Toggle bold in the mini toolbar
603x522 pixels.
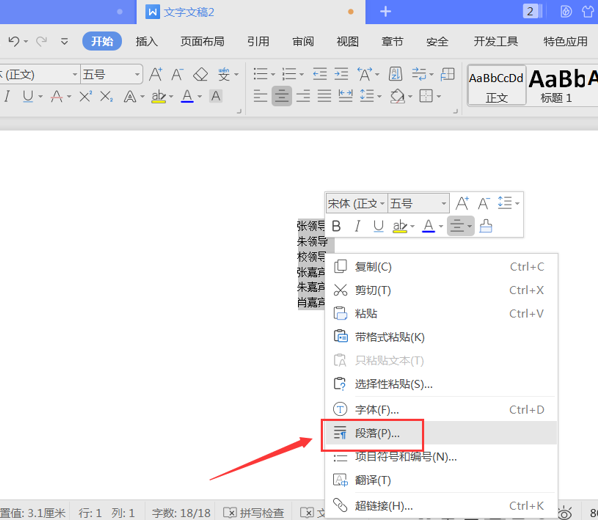(x=336, y=226)
